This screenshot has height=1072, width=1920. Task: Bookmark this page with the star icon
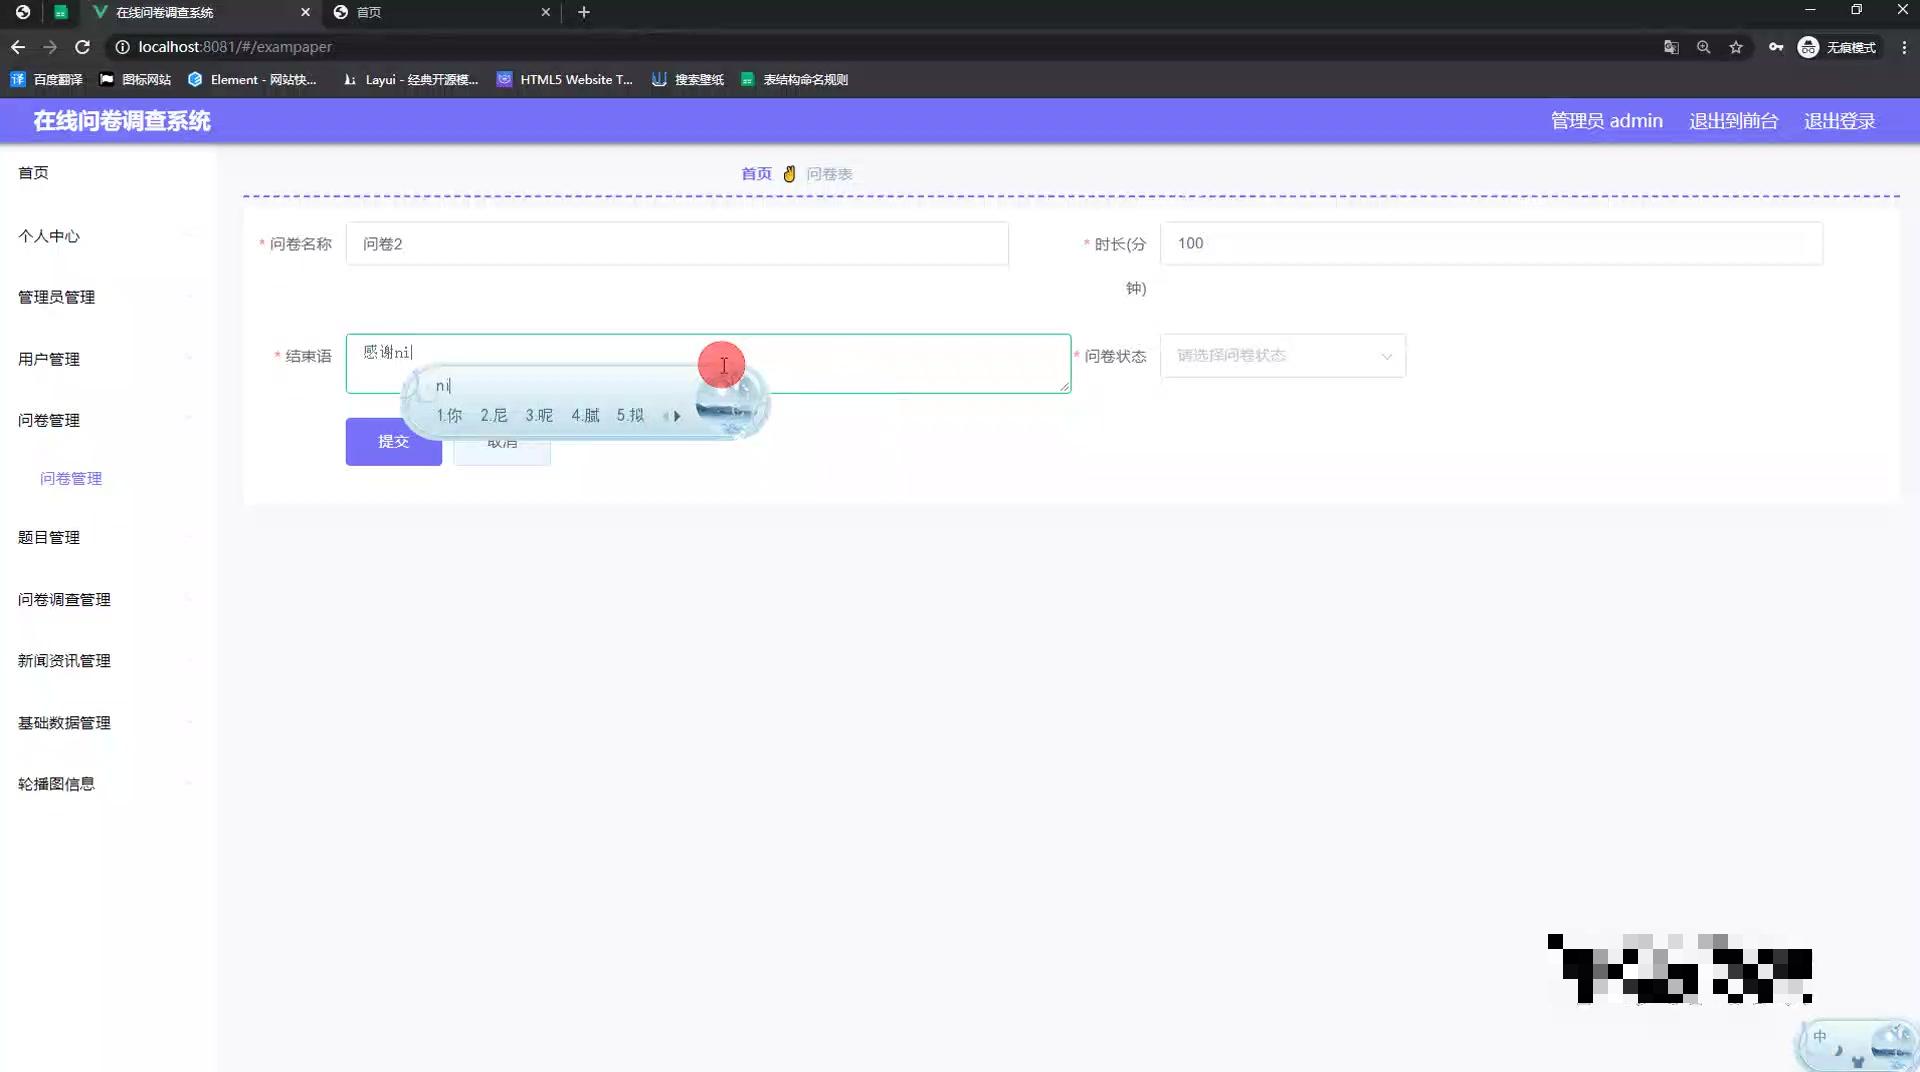[x=1737, y=47]
